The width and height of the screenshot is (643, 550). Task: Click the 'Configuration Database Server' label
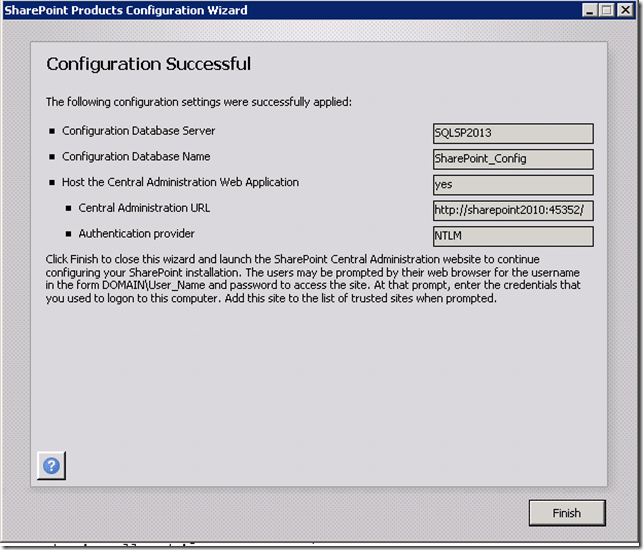tap(138, 131)
